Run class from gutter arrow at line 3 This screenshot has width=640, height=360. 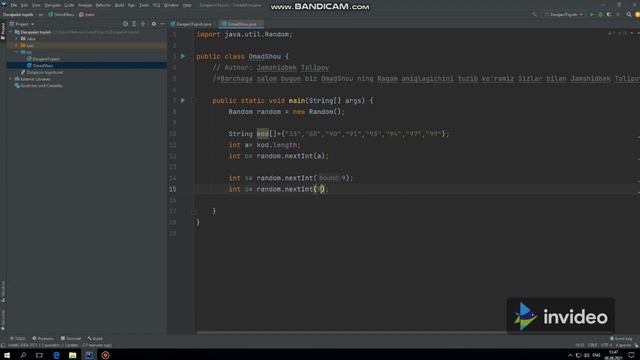[183, 56]
